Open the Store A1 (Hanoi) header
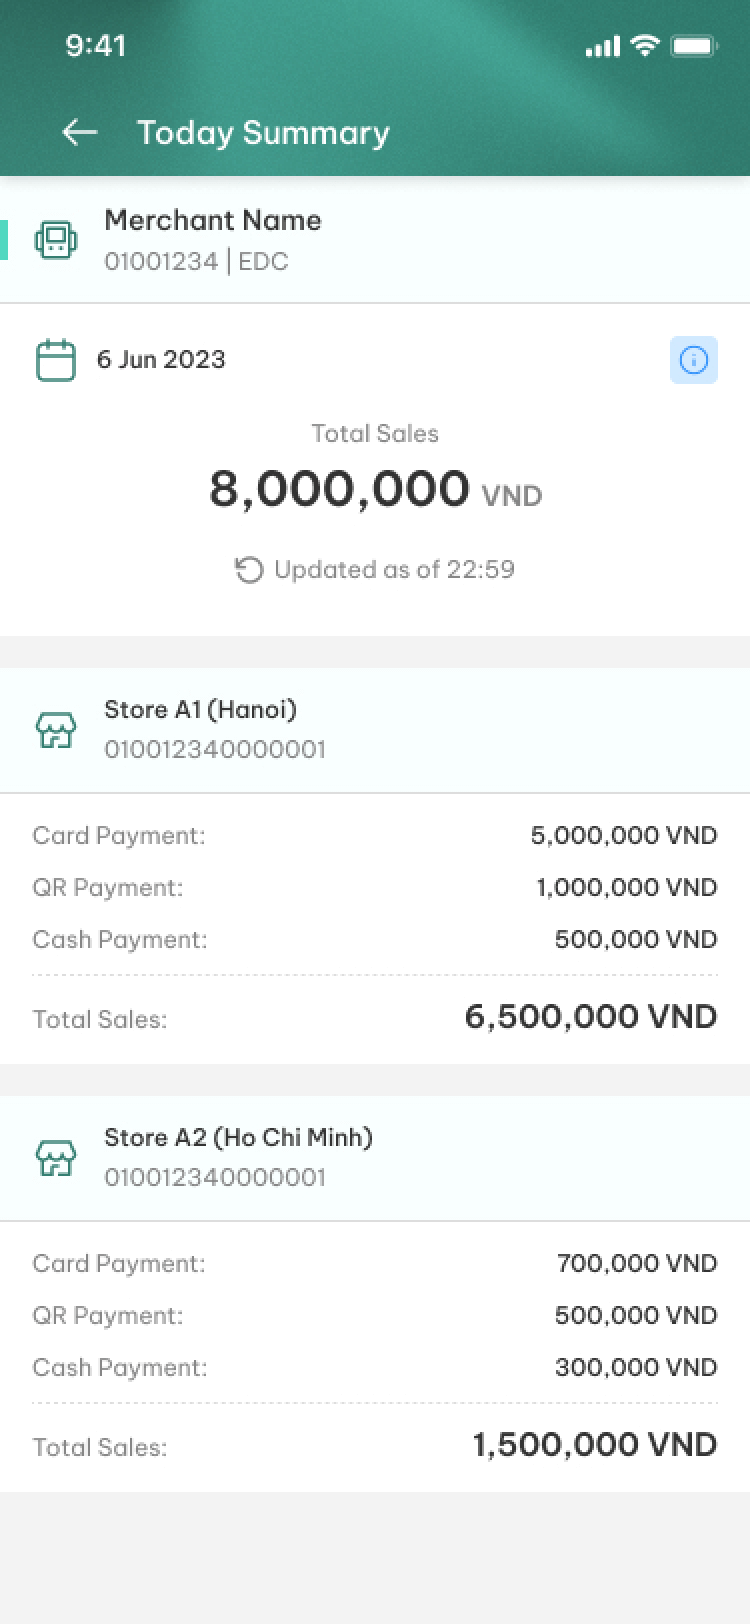The height and width of the screenshot is (1624, 750). (375, 730)
